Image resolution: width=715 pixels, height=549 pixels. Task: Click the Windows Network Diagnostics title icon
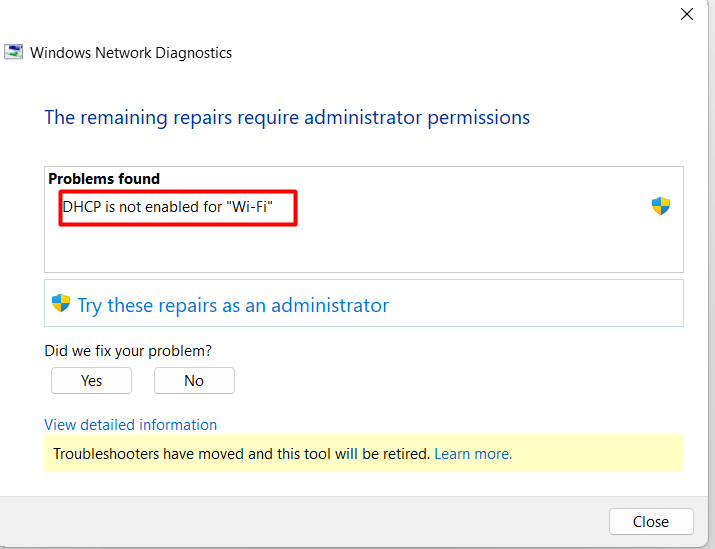coord(14,52)
